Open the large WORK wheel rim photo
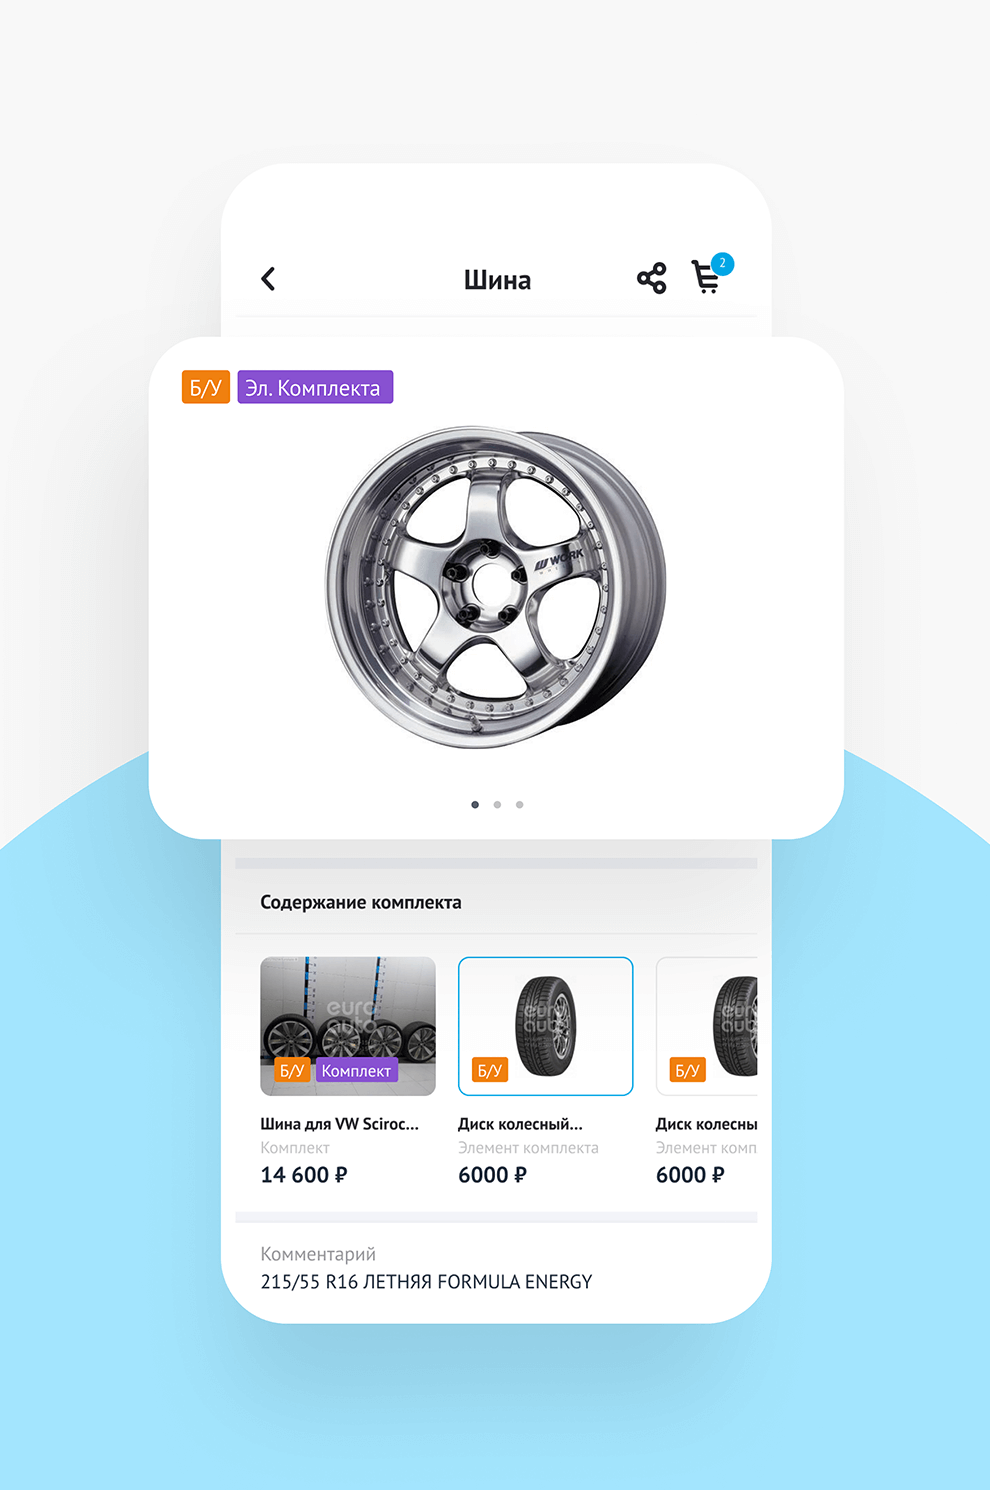 pyautogui.click(x=496, y=587)
